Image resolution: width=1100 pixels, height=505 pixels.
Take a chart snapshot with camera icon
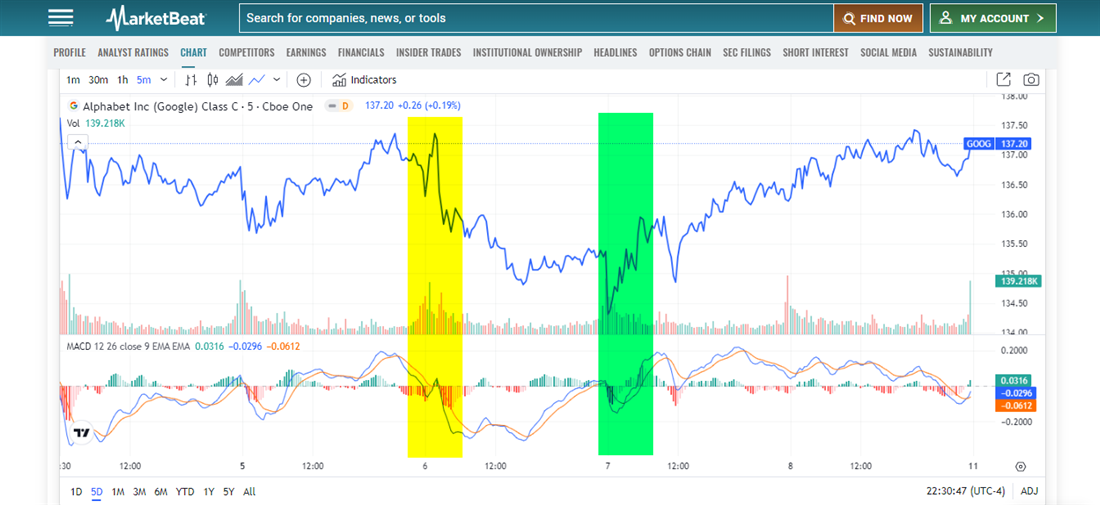click(x=1031, y=80)
